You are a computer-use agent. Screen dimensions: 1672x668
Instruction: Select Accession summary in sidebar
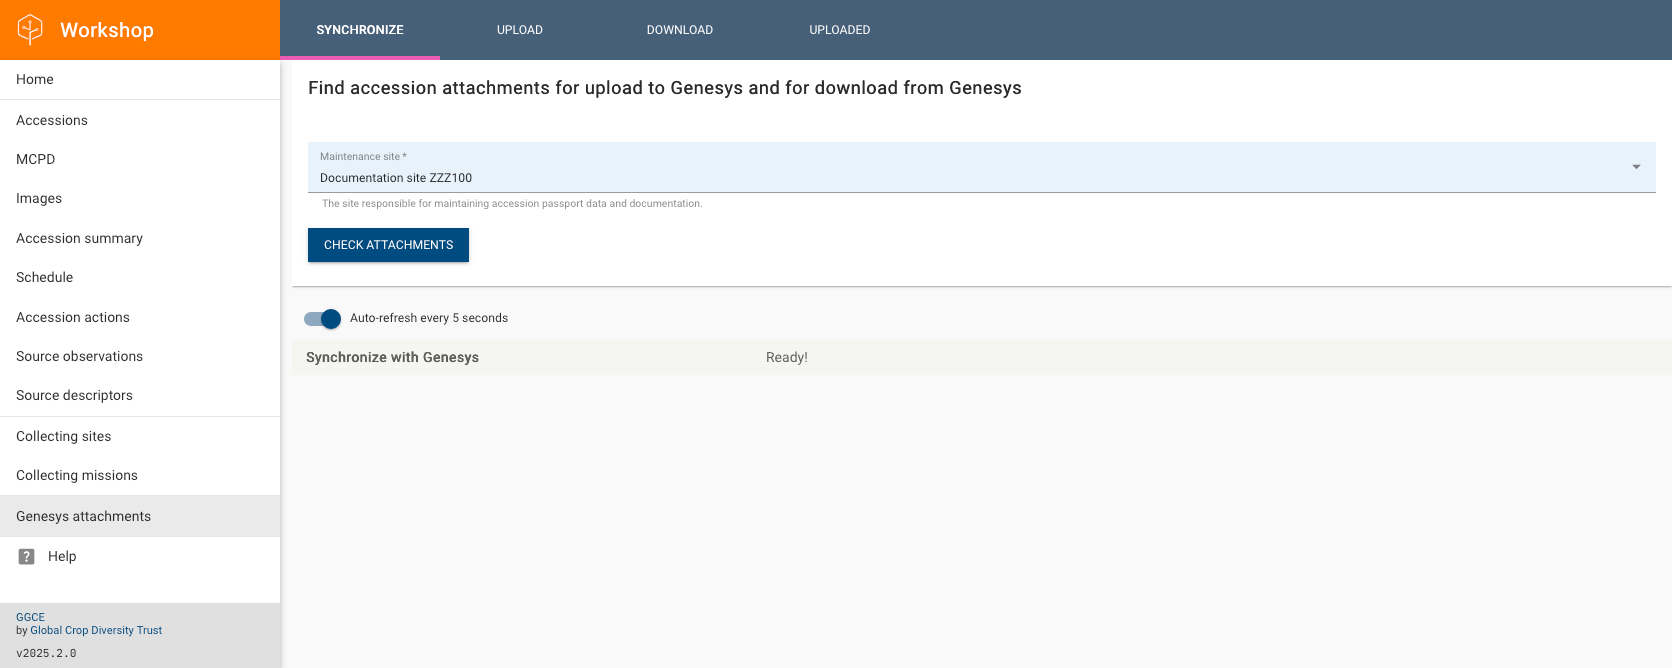pyautogui.click(x=79, y=239)
